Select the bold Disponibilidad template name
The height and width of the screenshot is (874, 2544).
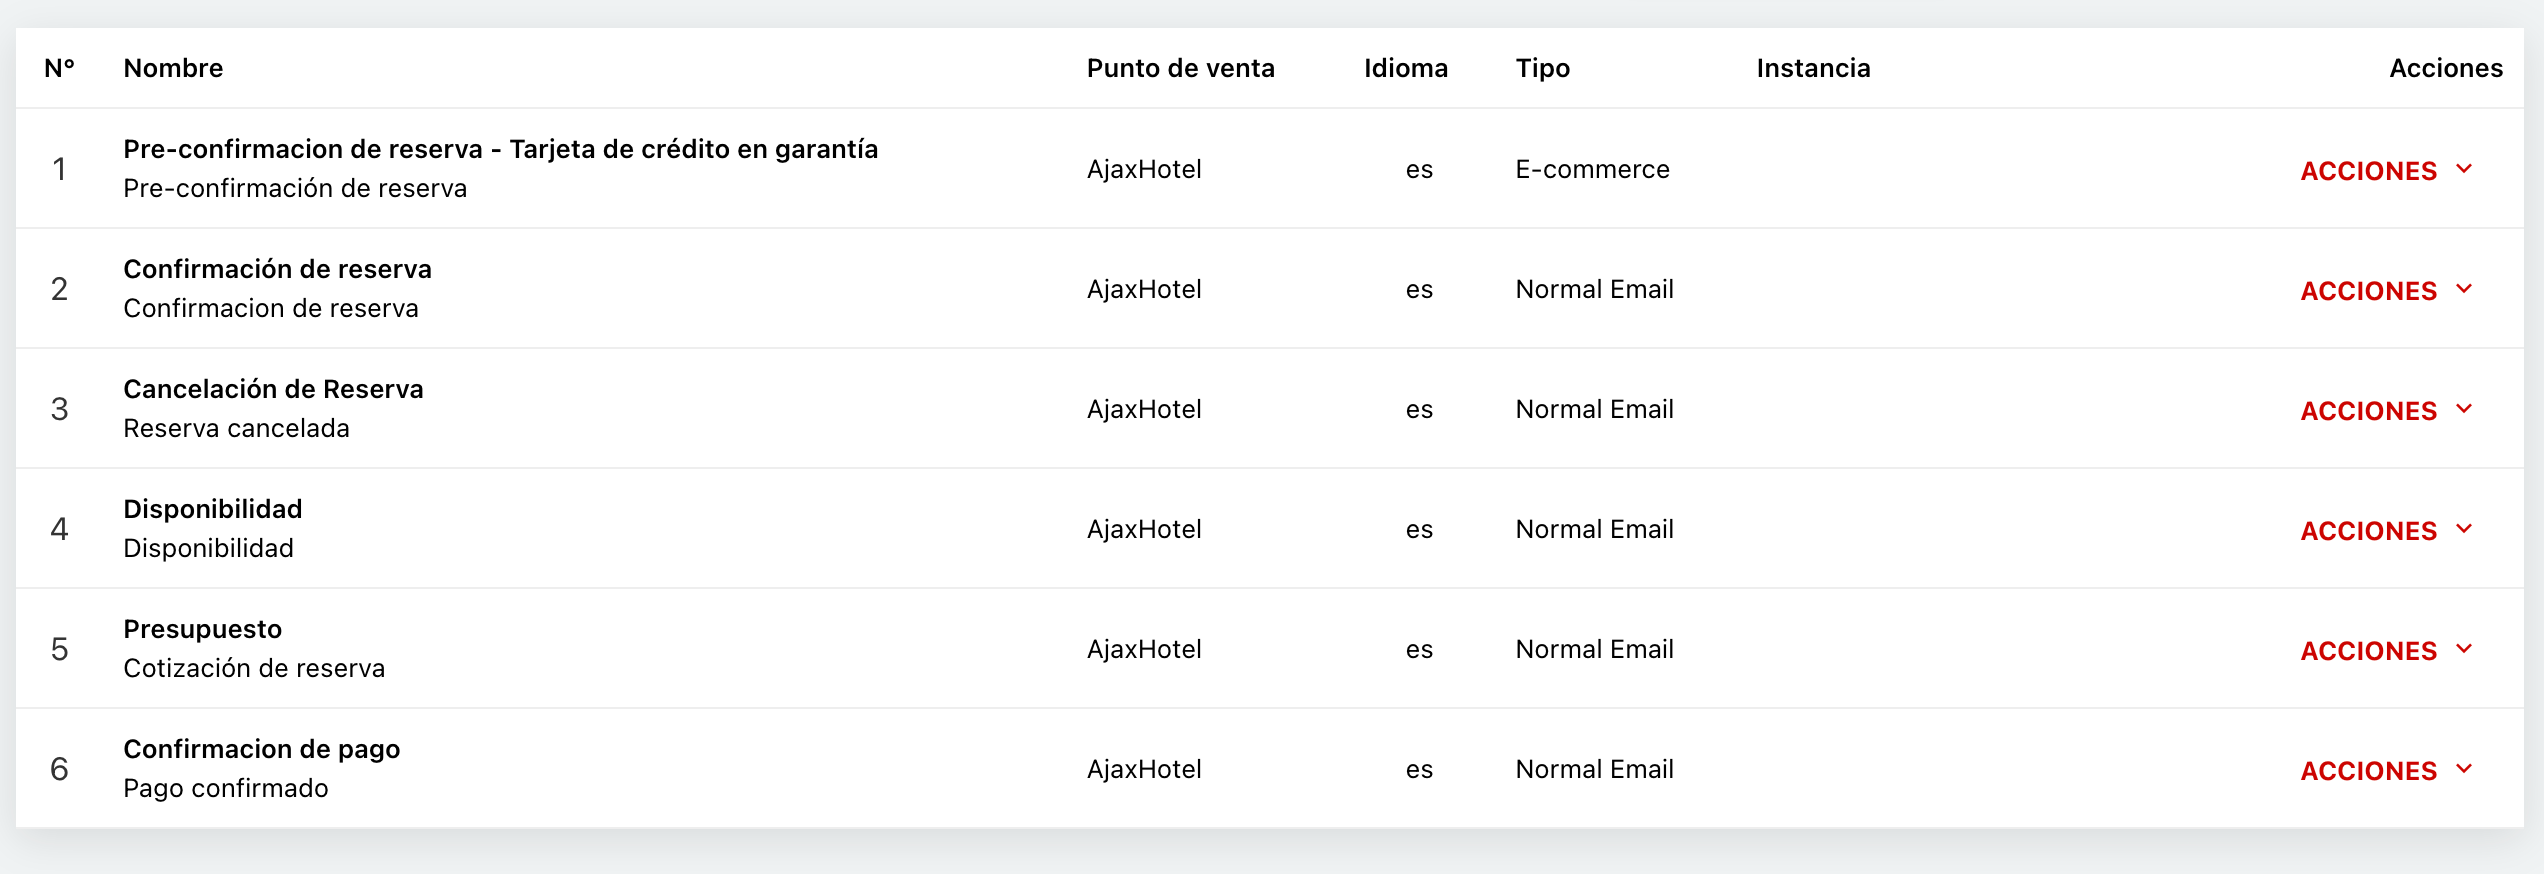tap(212, 509)
